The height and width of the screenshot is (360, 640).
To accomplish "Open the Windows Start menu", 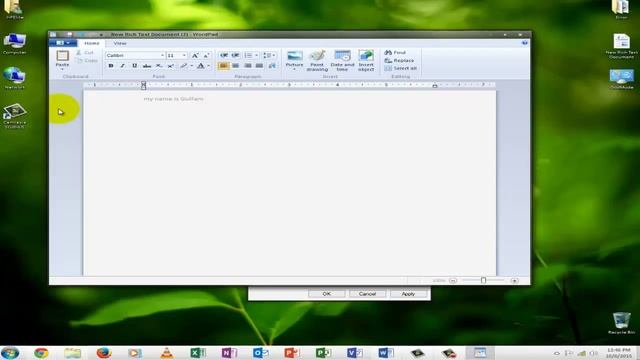I will (10, 353).
